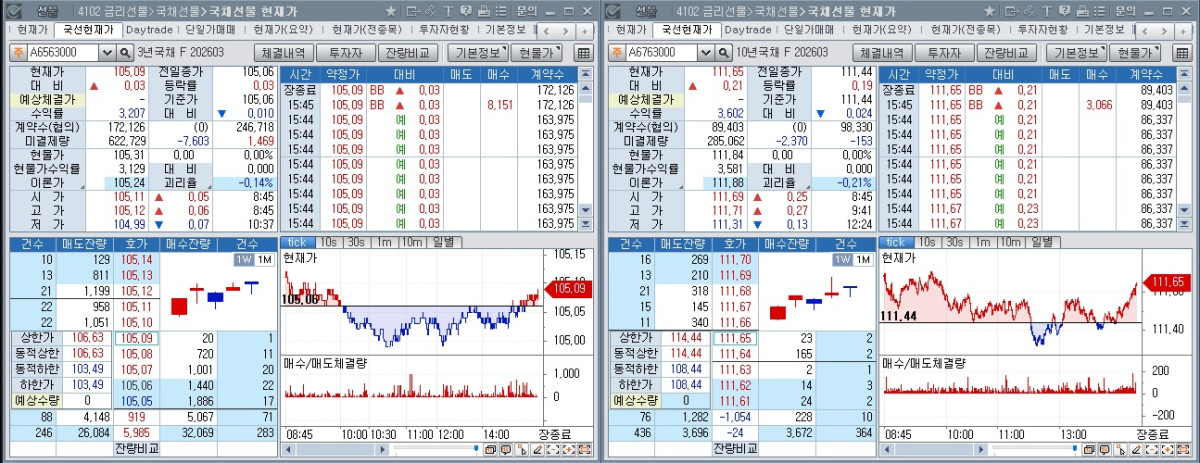Open 현재가(전종목) tab in right window
The image size is (1200, 463).
click(x=966, y=30)
